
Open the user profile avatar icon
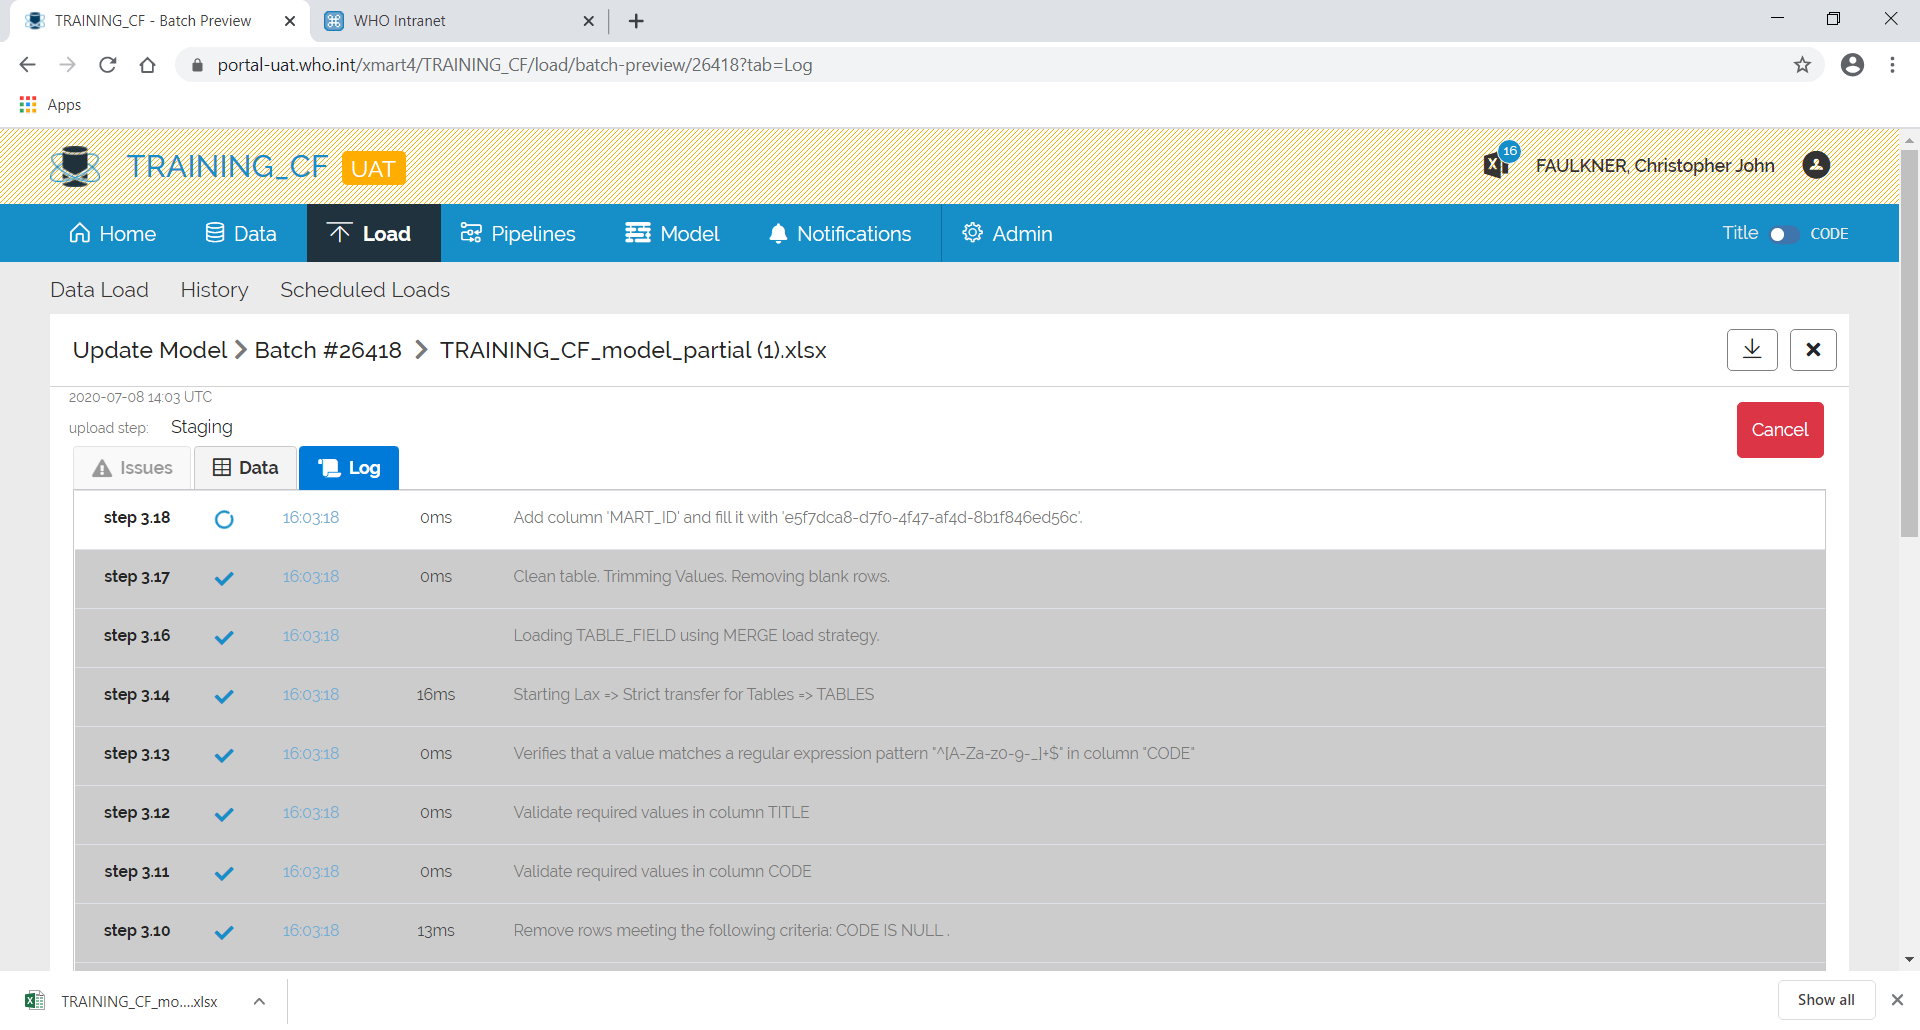[x=1815, y=166]
